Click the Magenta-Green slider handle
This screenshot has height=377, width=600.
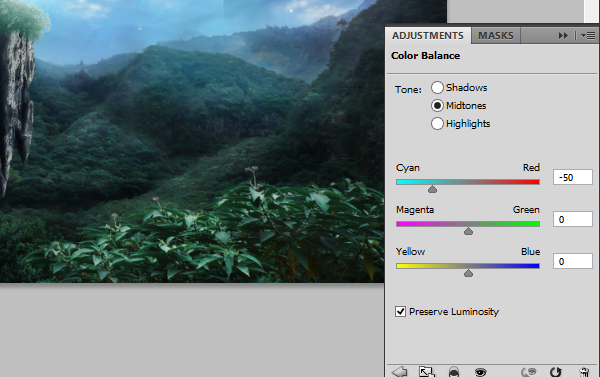pyautogui.click(x=468, y=231)
